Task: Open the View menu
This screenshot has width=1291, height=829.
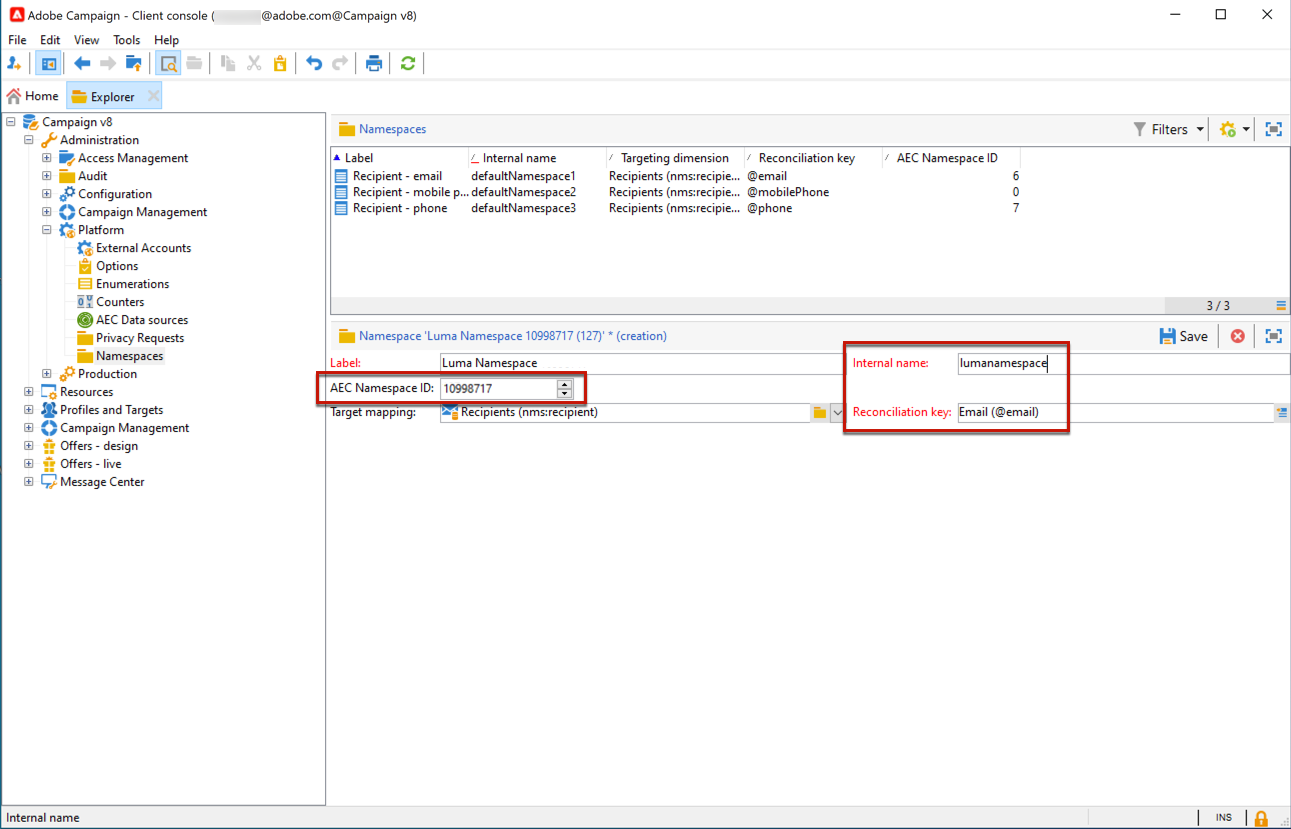Action: click(87, 40)
